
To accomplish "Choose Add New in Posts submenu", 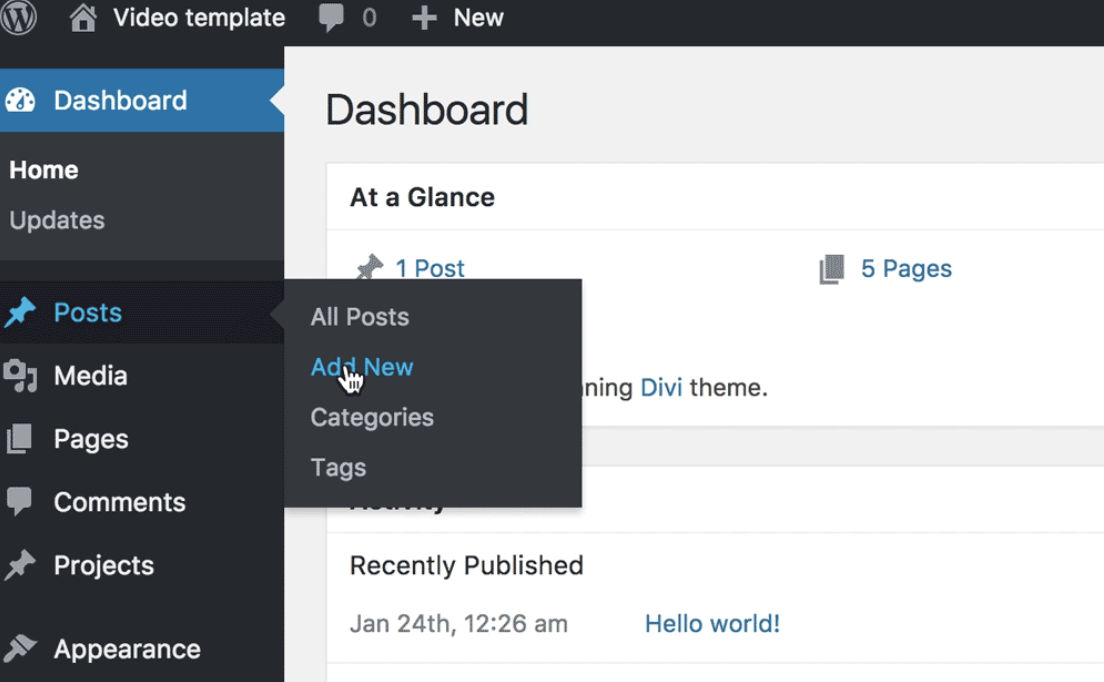I will [362, 367].
